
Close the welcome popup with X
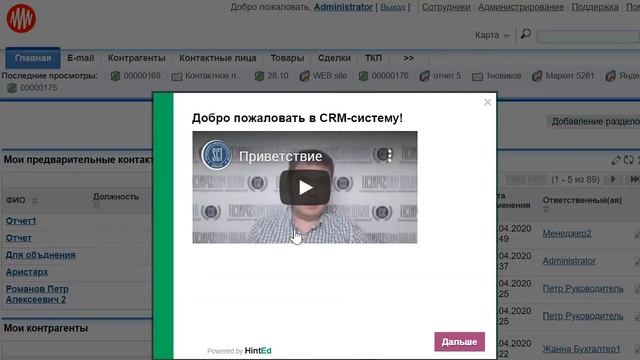pos(487,102)
